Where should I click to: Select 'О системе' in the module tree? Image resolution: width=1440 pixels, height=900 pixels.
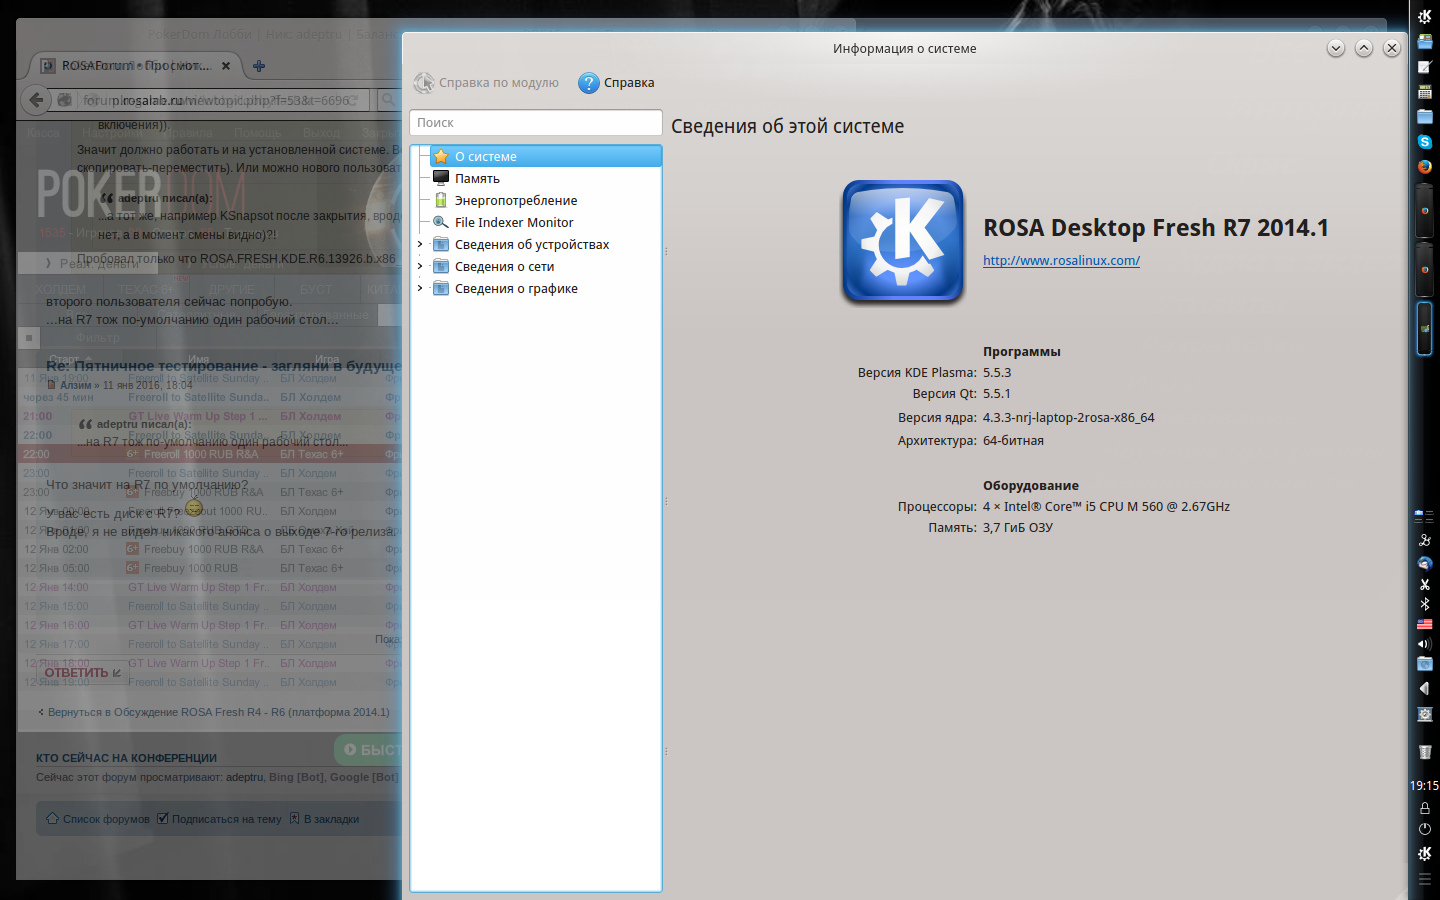546,156
